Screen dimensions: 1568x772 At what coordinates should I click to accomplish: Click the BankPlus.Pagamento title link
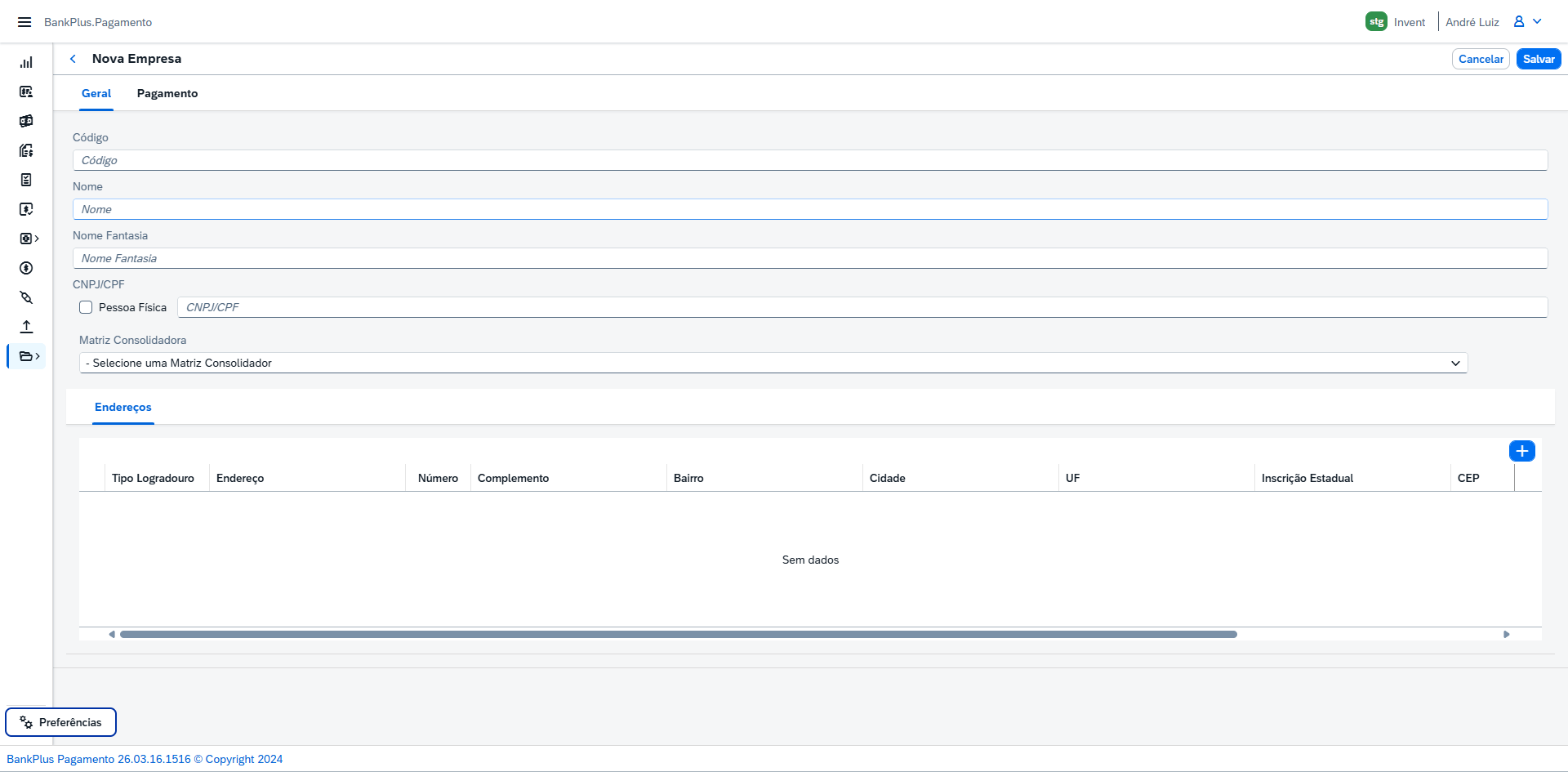pyautogui.click(x=98, y=22)
